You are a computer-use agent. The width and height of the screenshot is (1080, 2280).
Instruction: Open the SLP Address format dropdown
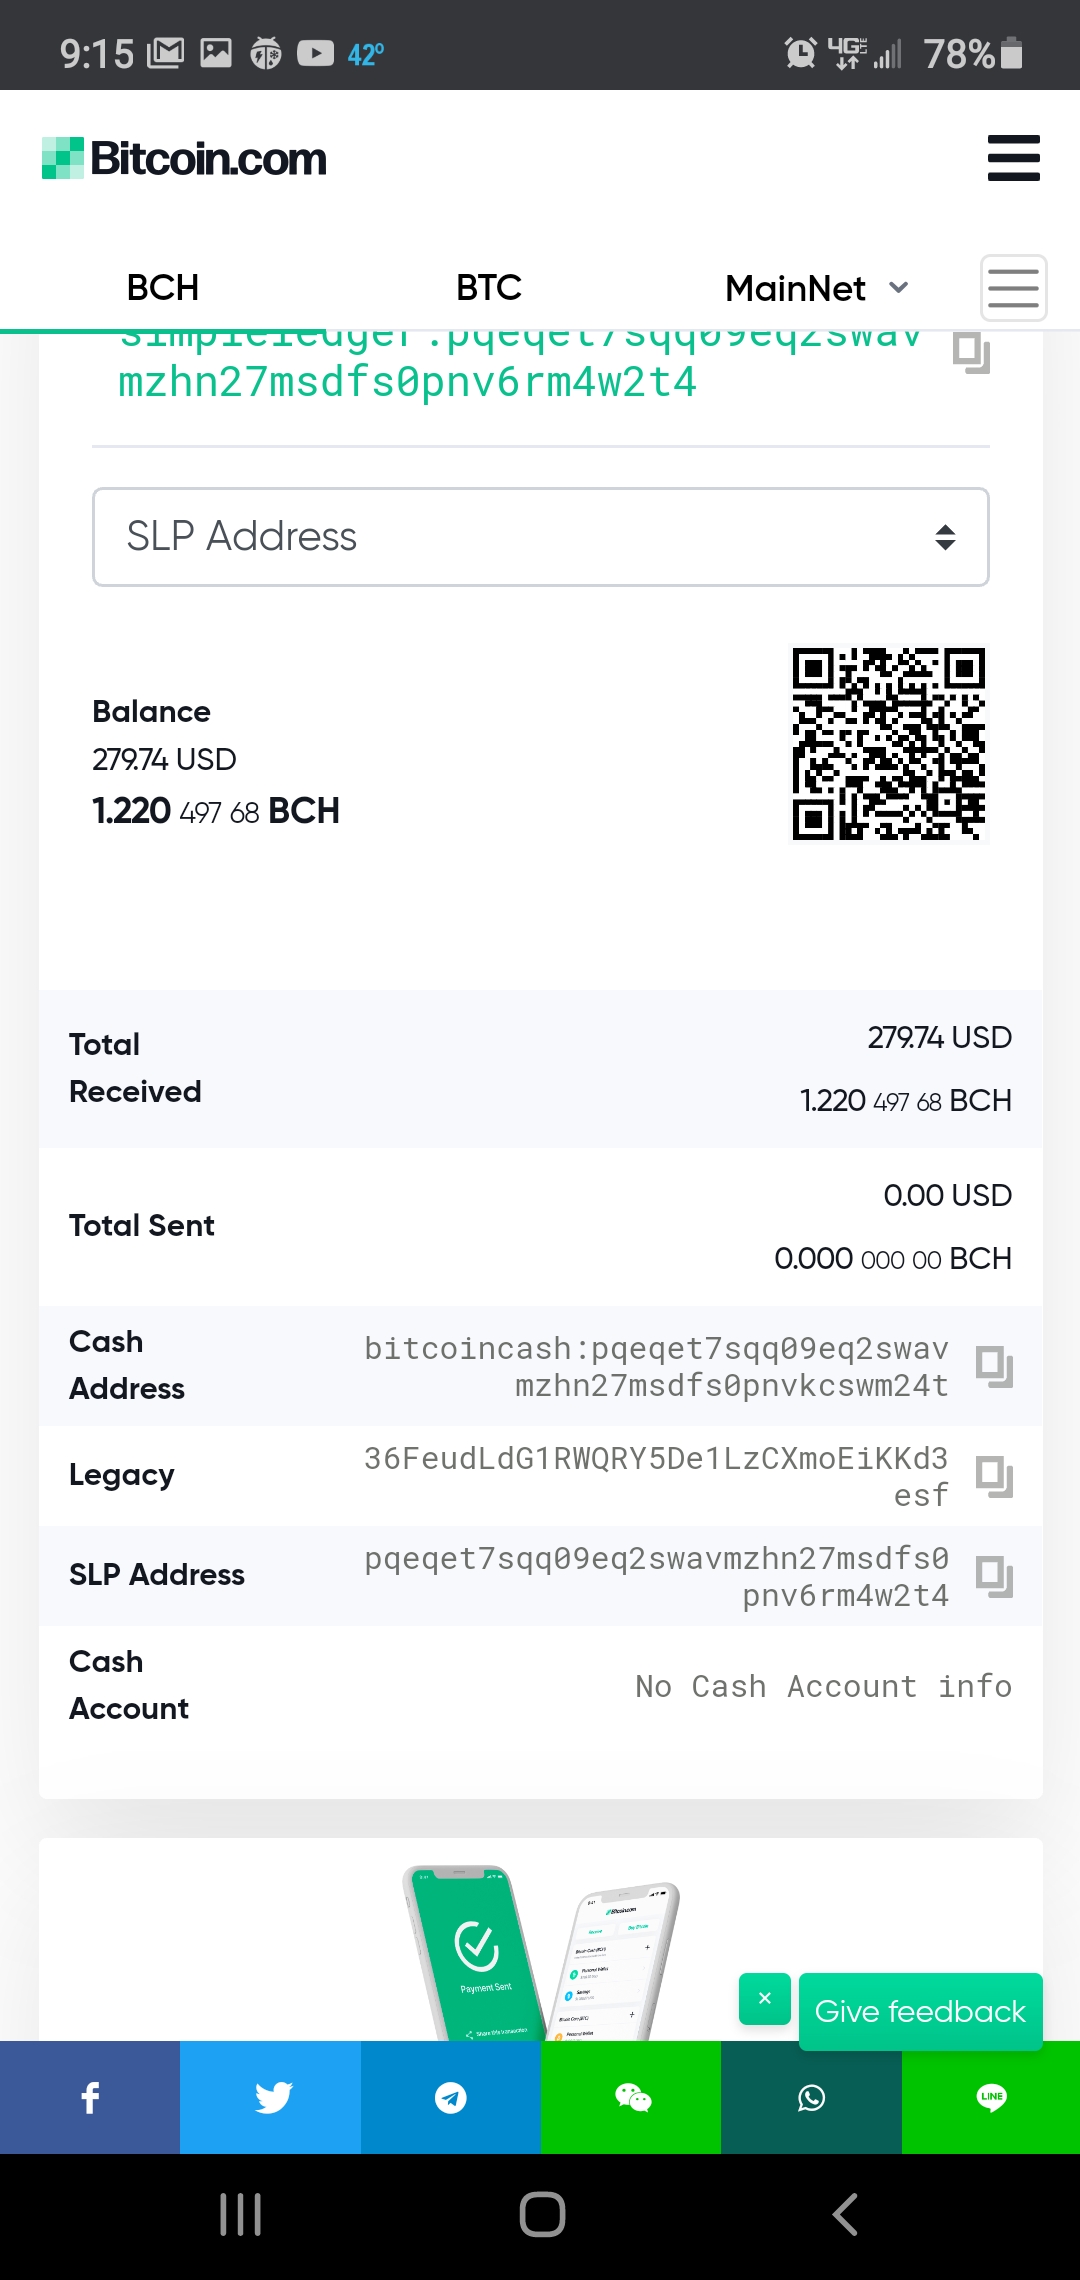541,537
